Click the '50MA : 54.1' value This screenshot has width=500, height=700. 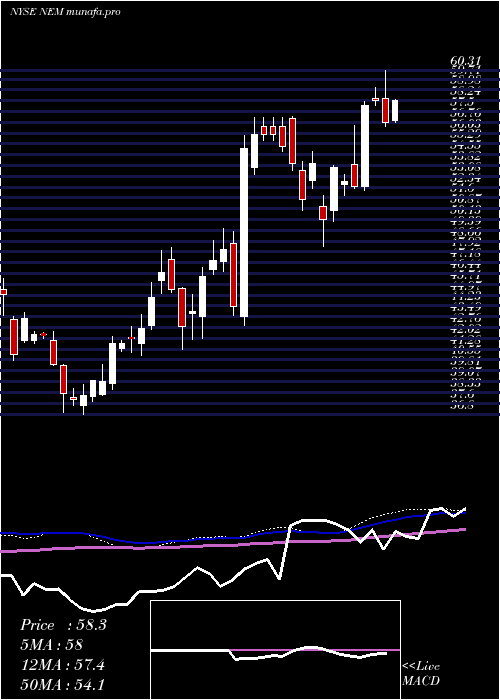(62, 684)
